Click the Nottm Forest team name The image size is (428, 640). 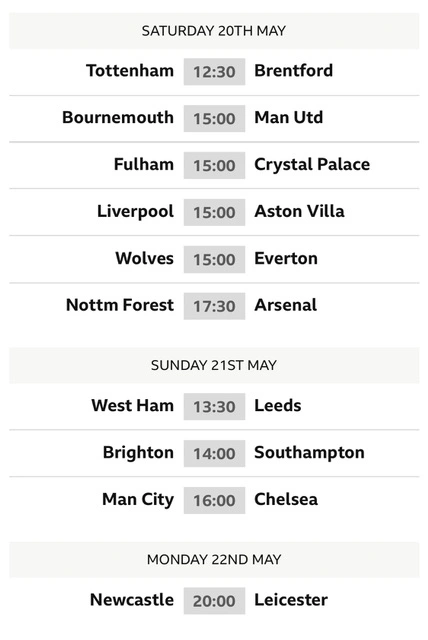pyautogui.click(x=120, y=305)
